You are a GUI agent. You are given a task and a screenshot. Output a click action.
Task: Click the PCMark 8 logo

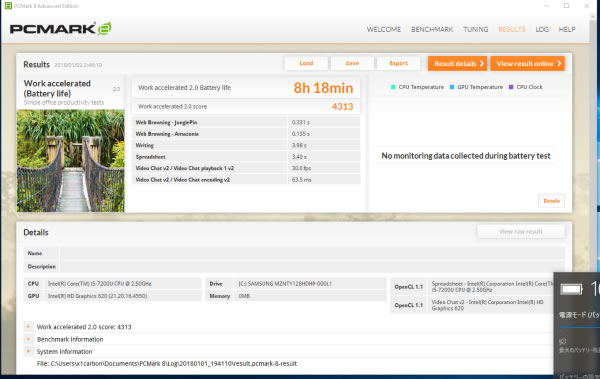pyautogui.click(x=60, y=29)
